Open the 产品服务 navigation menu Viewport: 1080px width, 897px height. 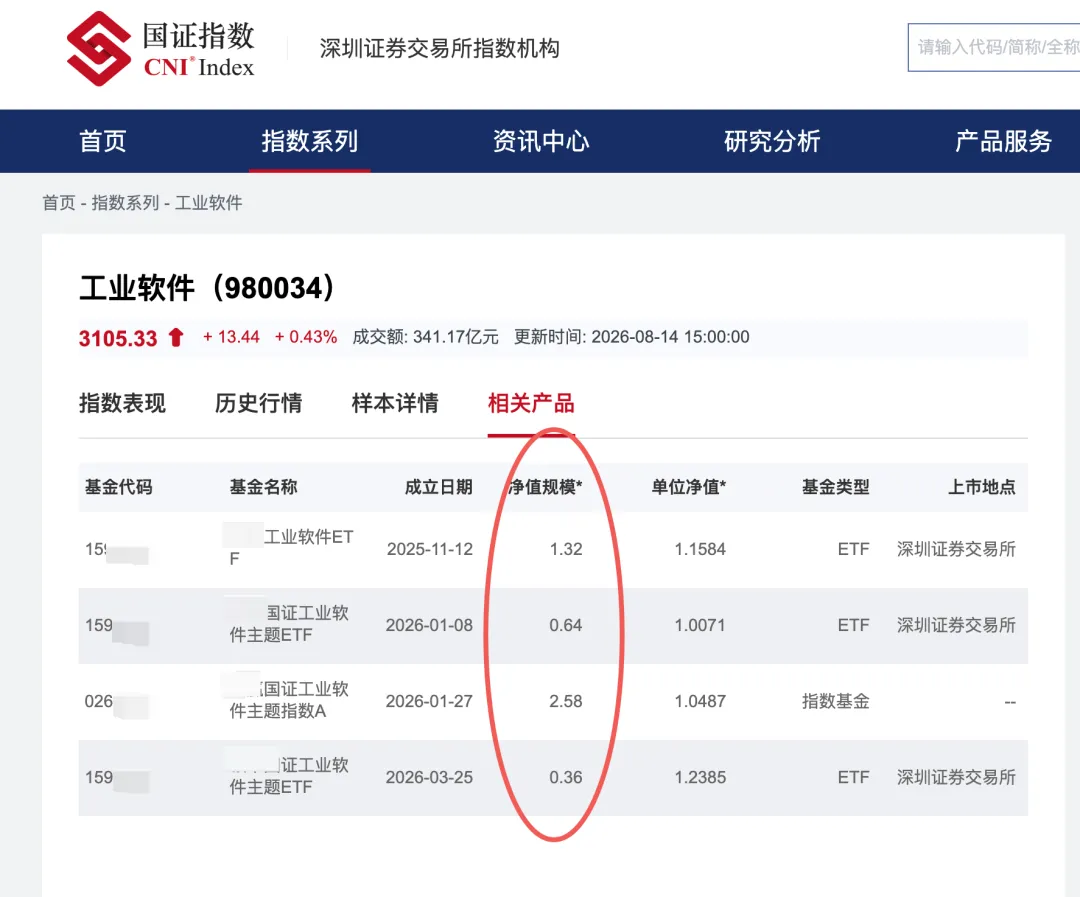(x=1004, y=141)
